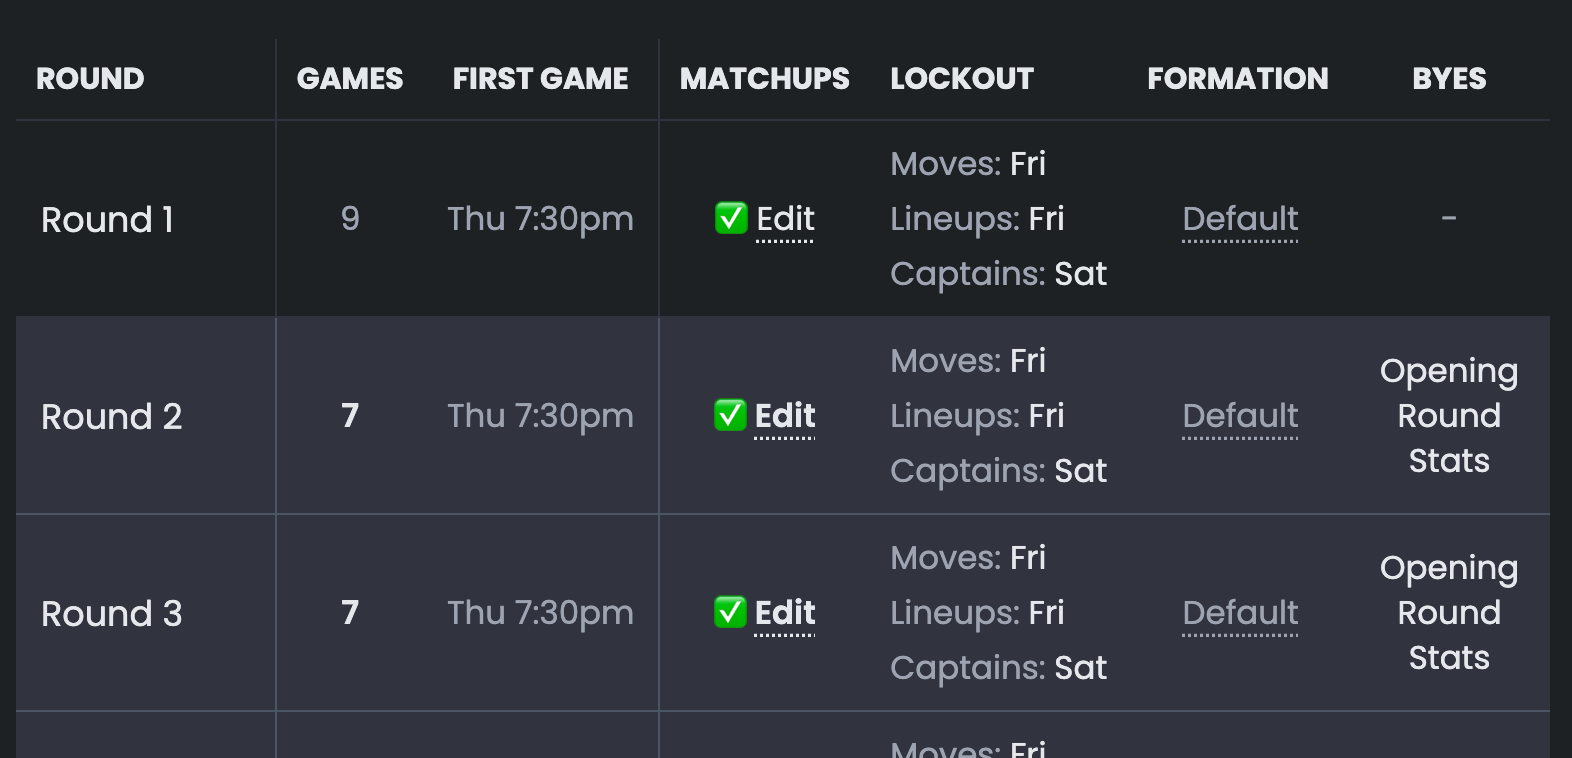Click the LOCKOUT column header
Screen dimensions: 1572x758
pyautogui.click(x=961, y=79)
